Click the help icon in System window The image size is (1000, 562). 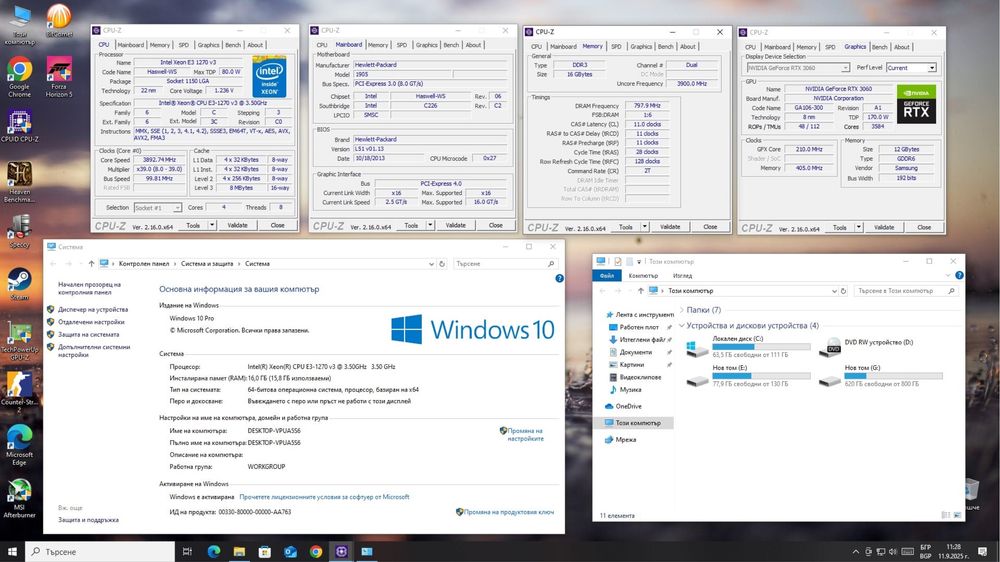(x=559, y=278)
